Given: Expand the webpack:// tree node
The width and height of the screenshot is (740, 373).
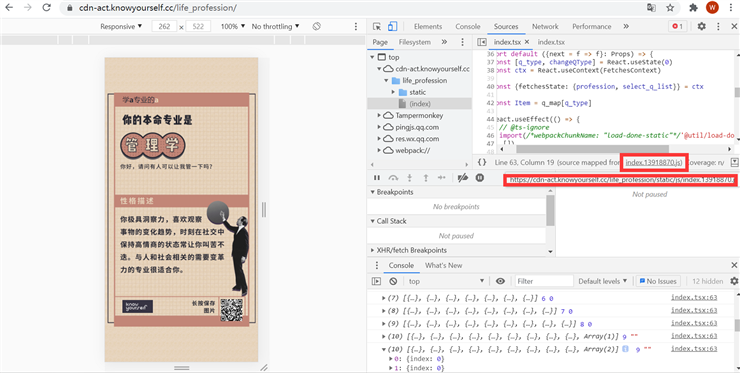Looking at the screenshot, I should coord(379,151).
